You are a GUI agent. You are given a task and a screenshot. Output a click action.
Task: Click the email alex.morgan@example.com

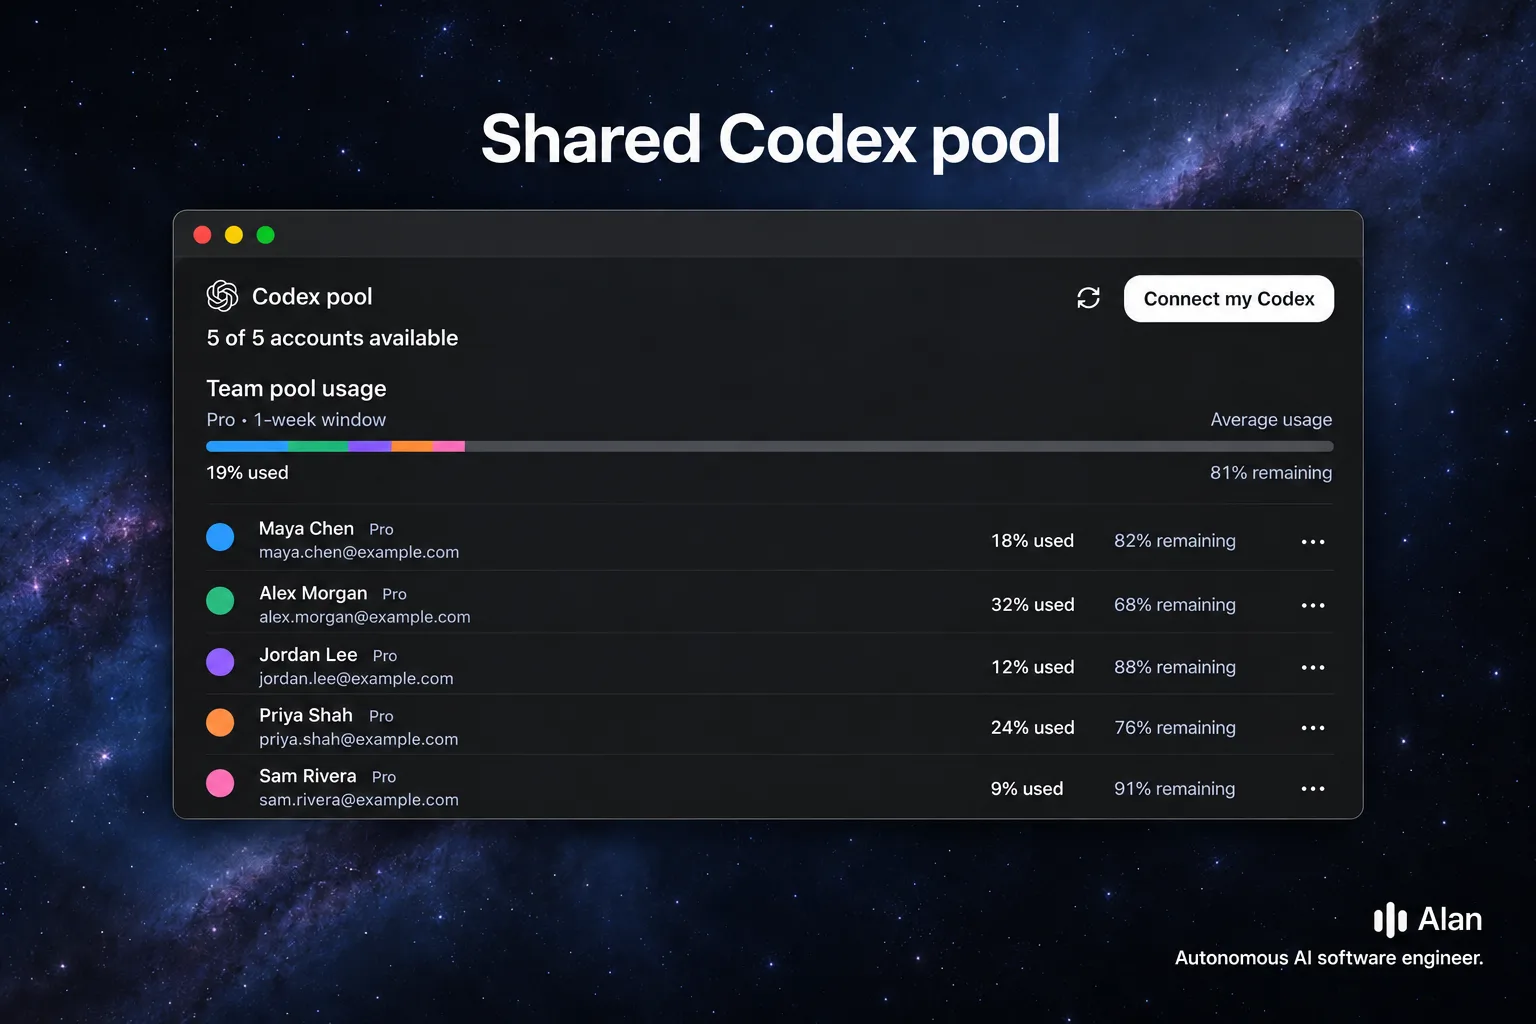[365, 617]
